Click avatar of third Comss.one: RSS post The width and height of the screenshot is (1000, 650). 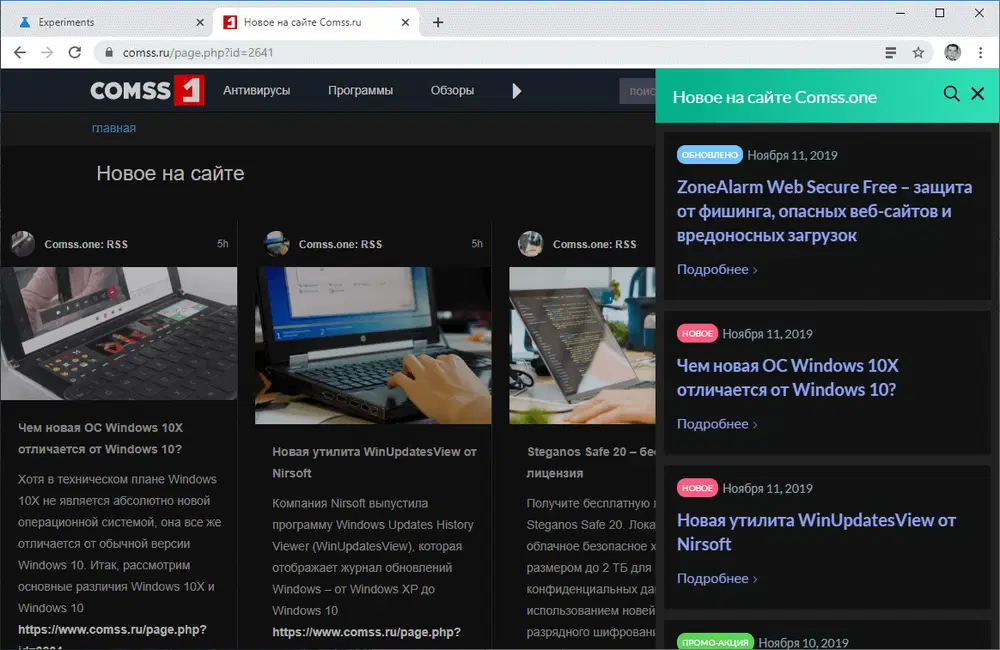[531, 244]
